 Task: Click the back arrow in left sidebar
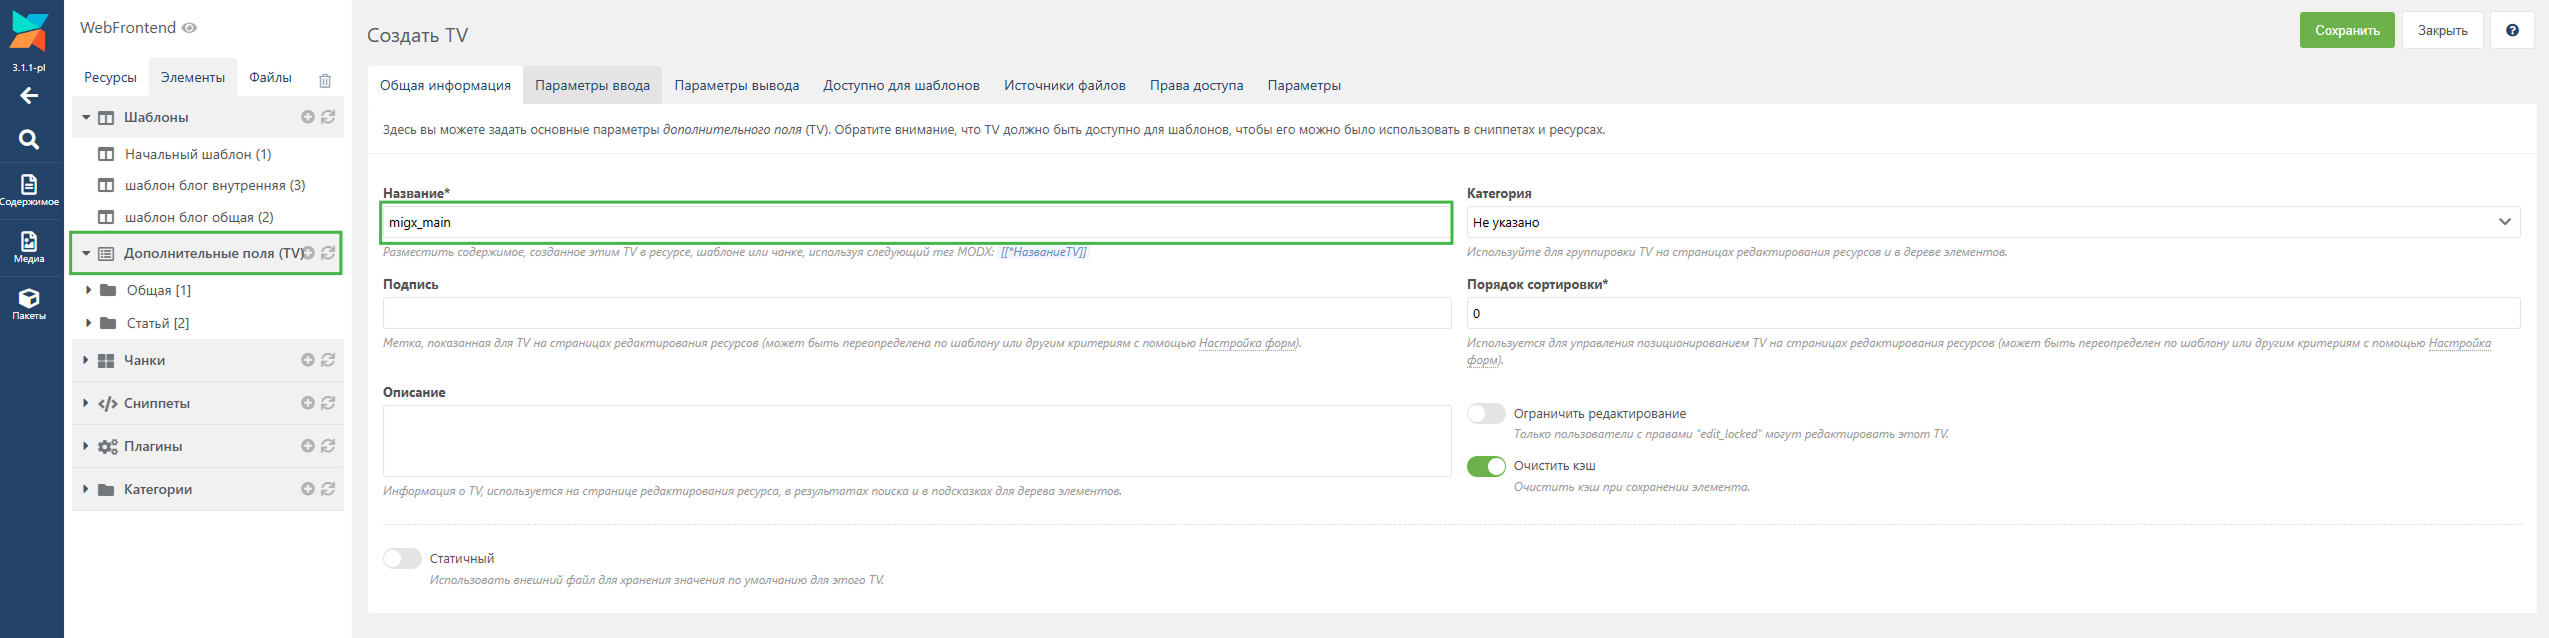point(29,96)
